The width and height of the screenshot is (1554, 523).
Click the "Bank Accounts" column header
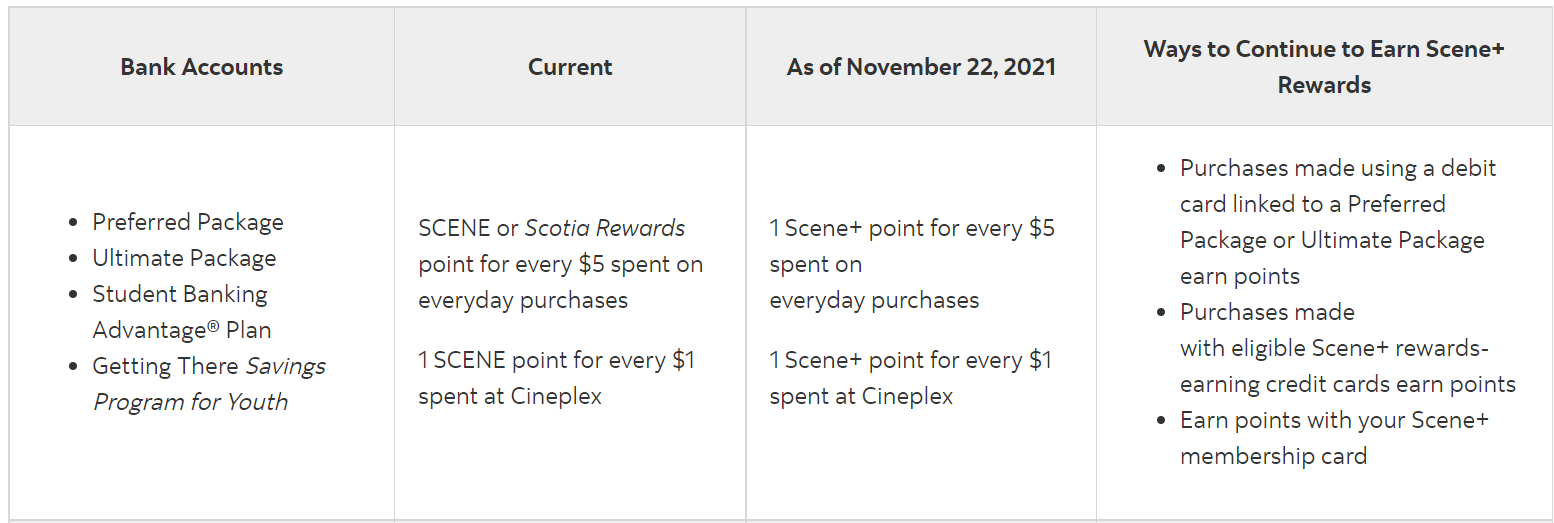(201, 67)
